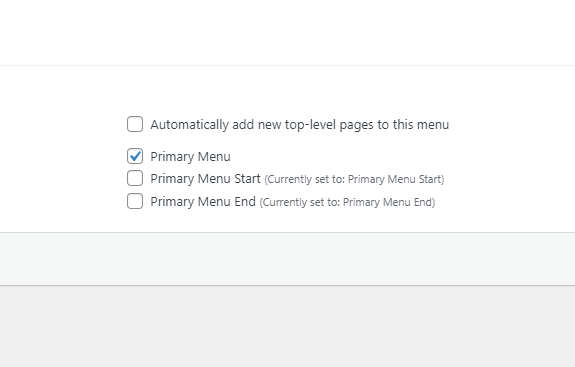The height and width of the screenshot is (367, 575).
Task: Click the 'Primary Menu End' label text
Action: pyautogui.click(x=203, y=201)
